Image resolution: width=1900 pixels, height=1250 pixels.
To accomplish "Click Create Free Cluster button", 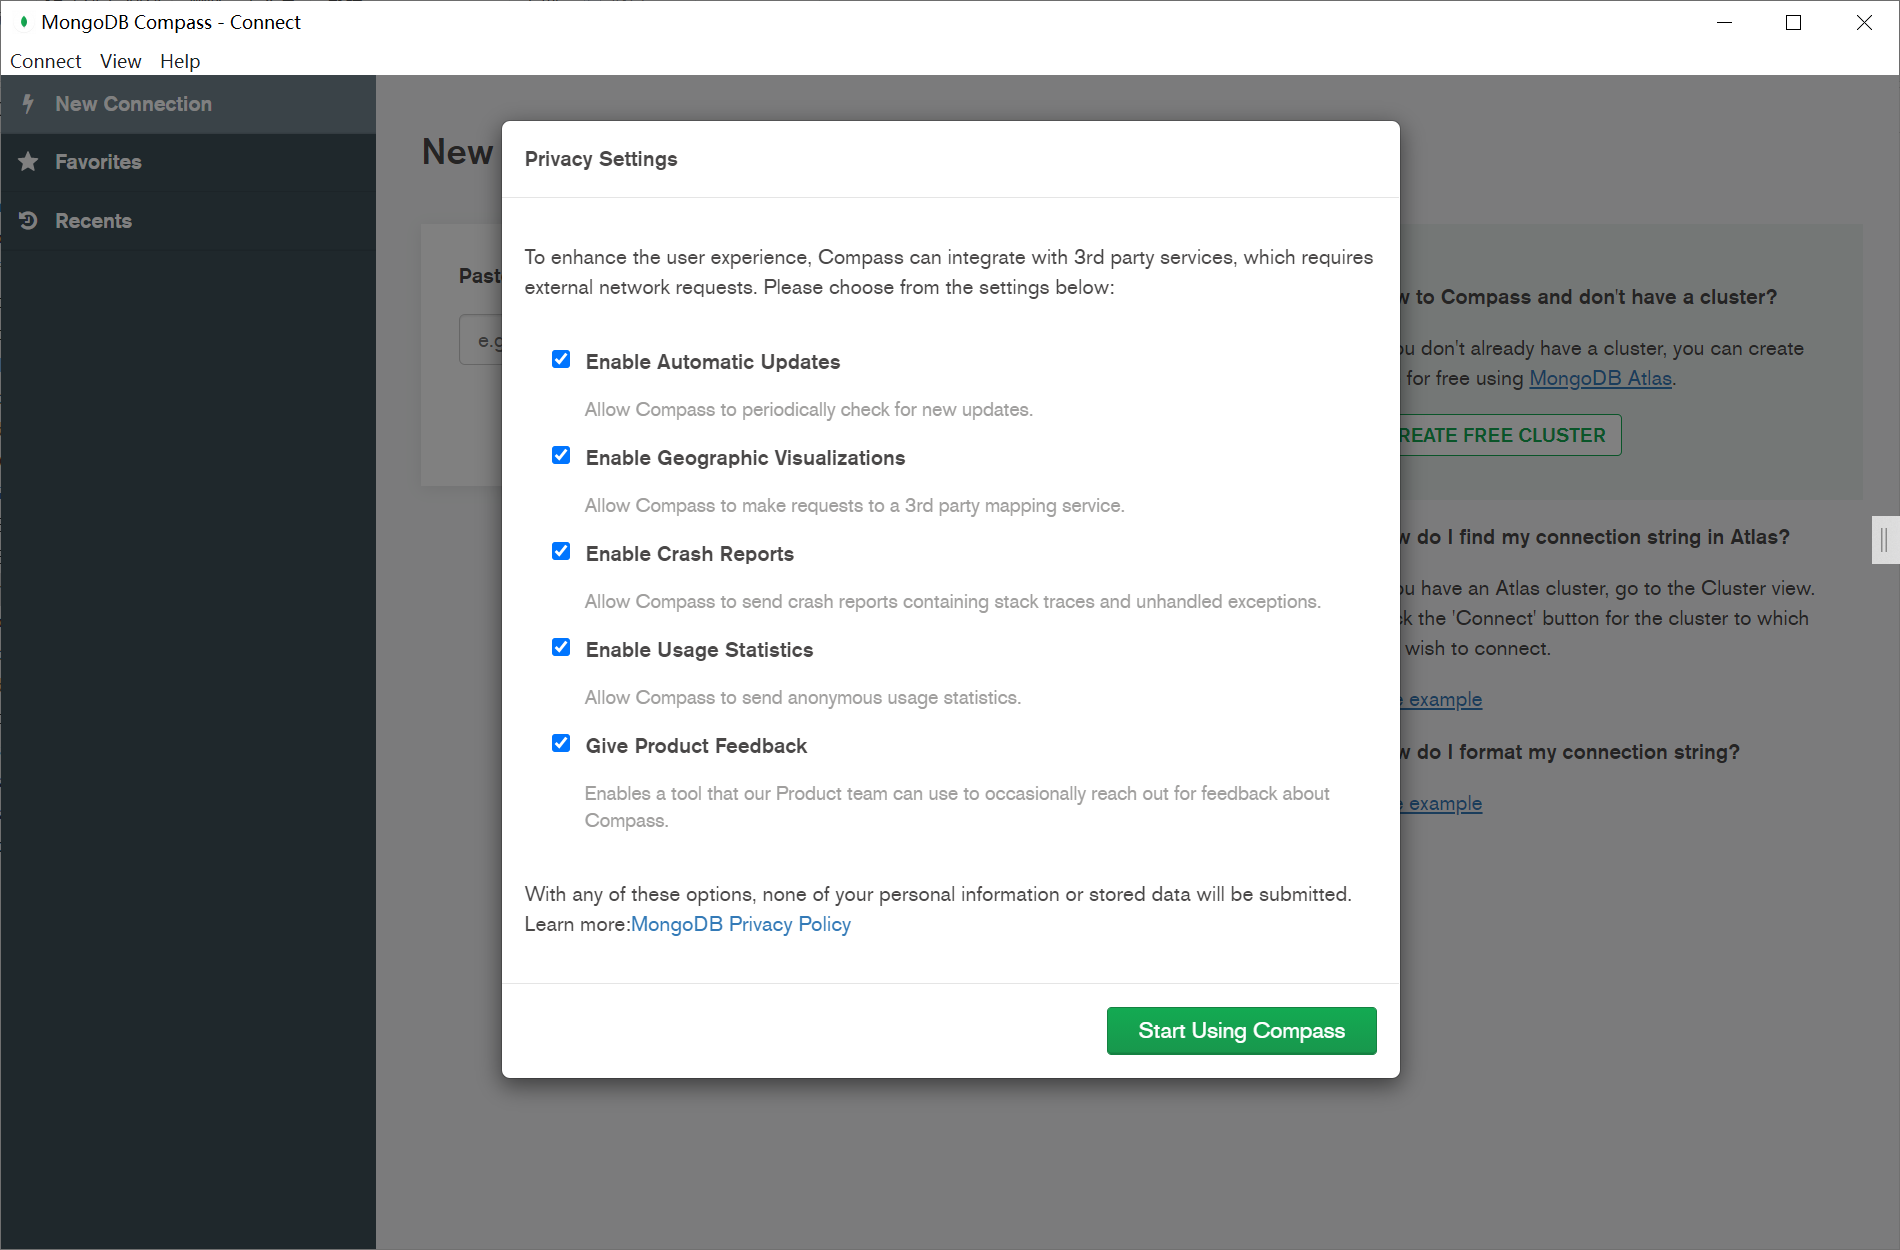I will [x=1510, y=435].
